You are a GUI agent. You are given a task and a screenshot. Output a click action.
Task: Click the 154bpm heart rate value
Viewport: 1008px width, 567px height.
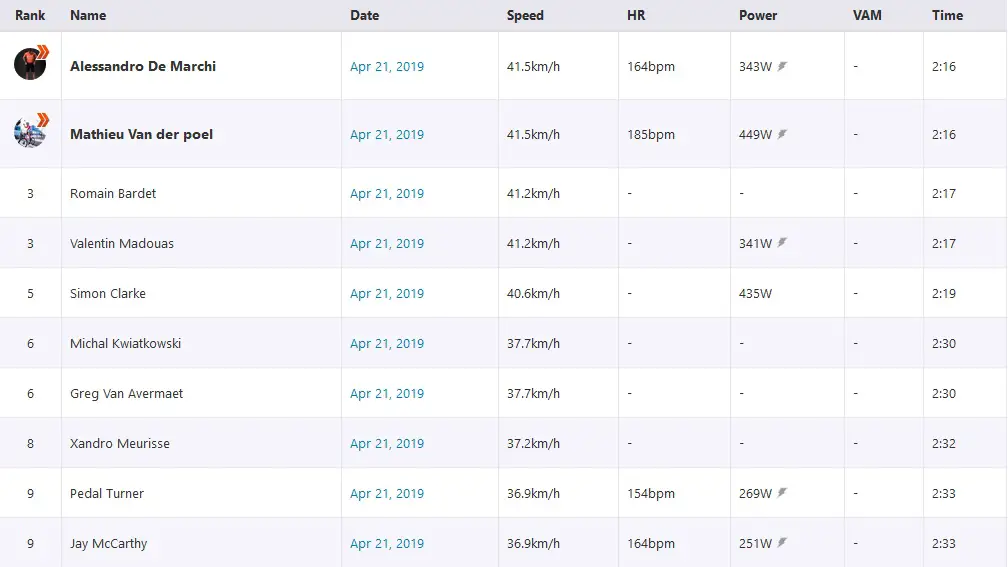pyautogui.click(x=651, y=494)
